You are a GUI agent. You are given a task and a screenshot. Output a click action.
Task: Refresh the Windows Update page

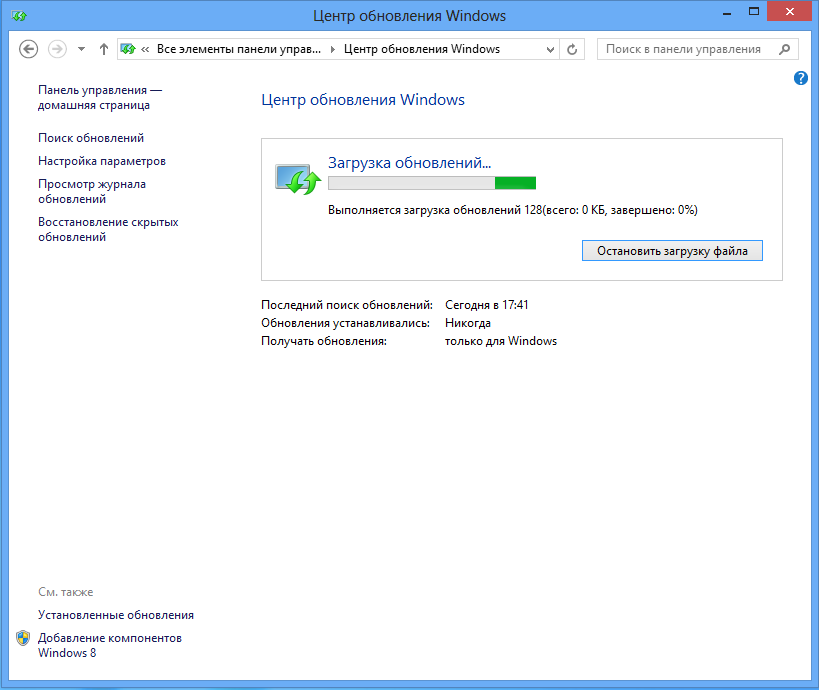[x=572, y=49]
